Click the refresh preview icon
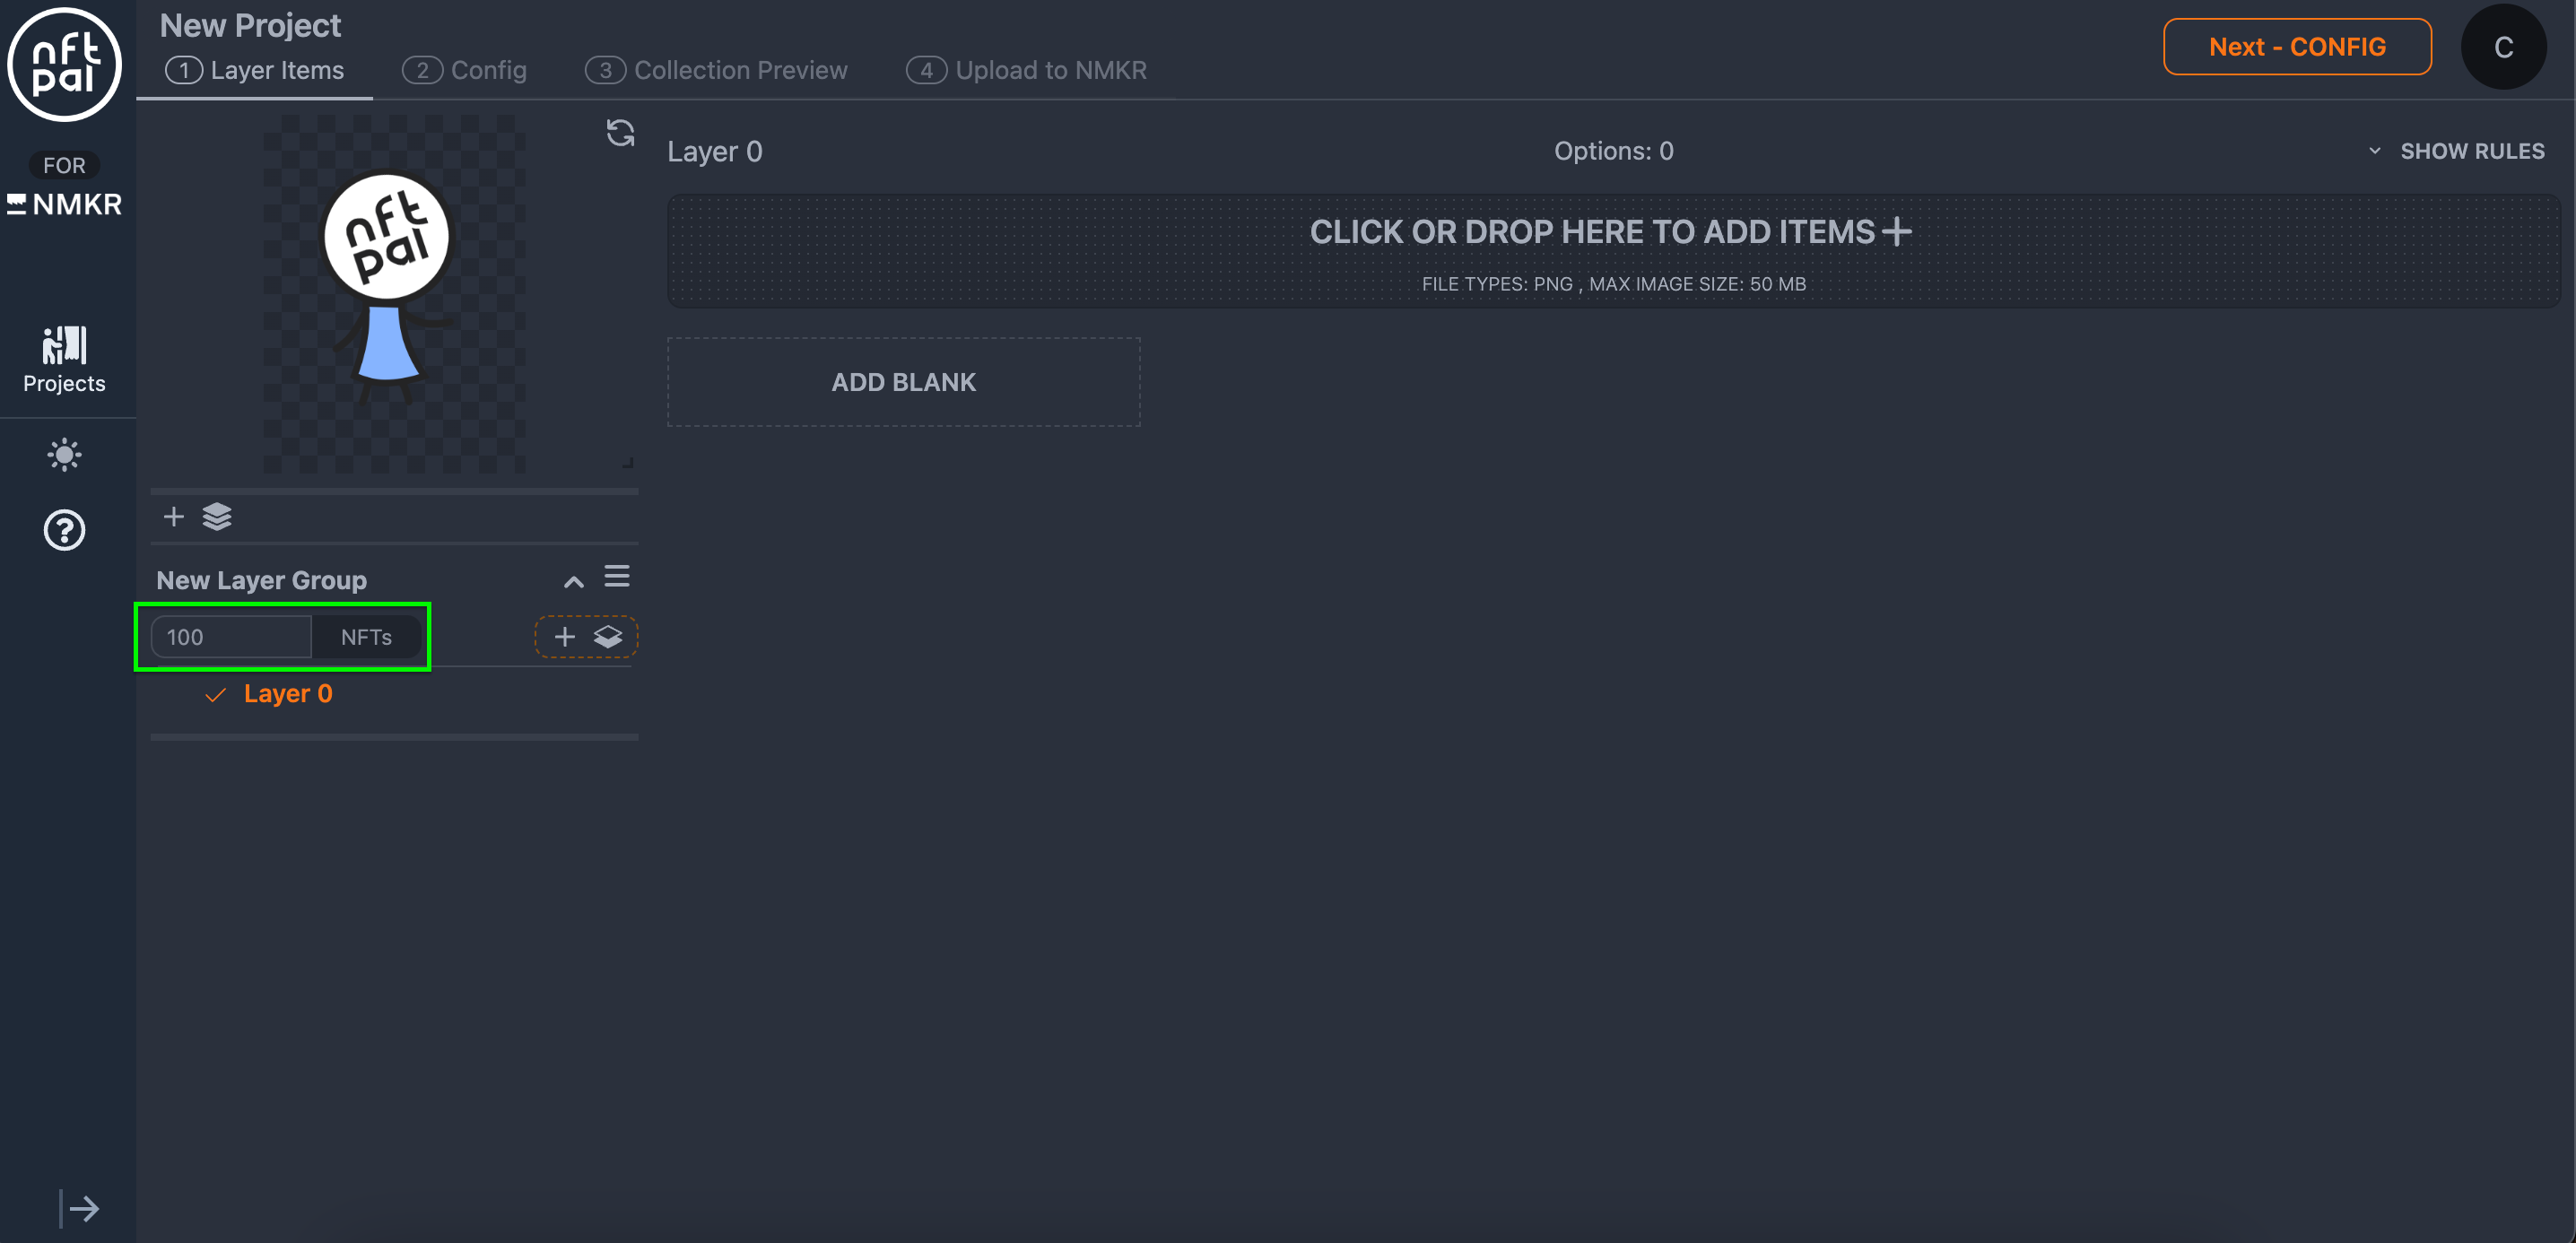2576x1243 pixels. (x=620, y=133)
